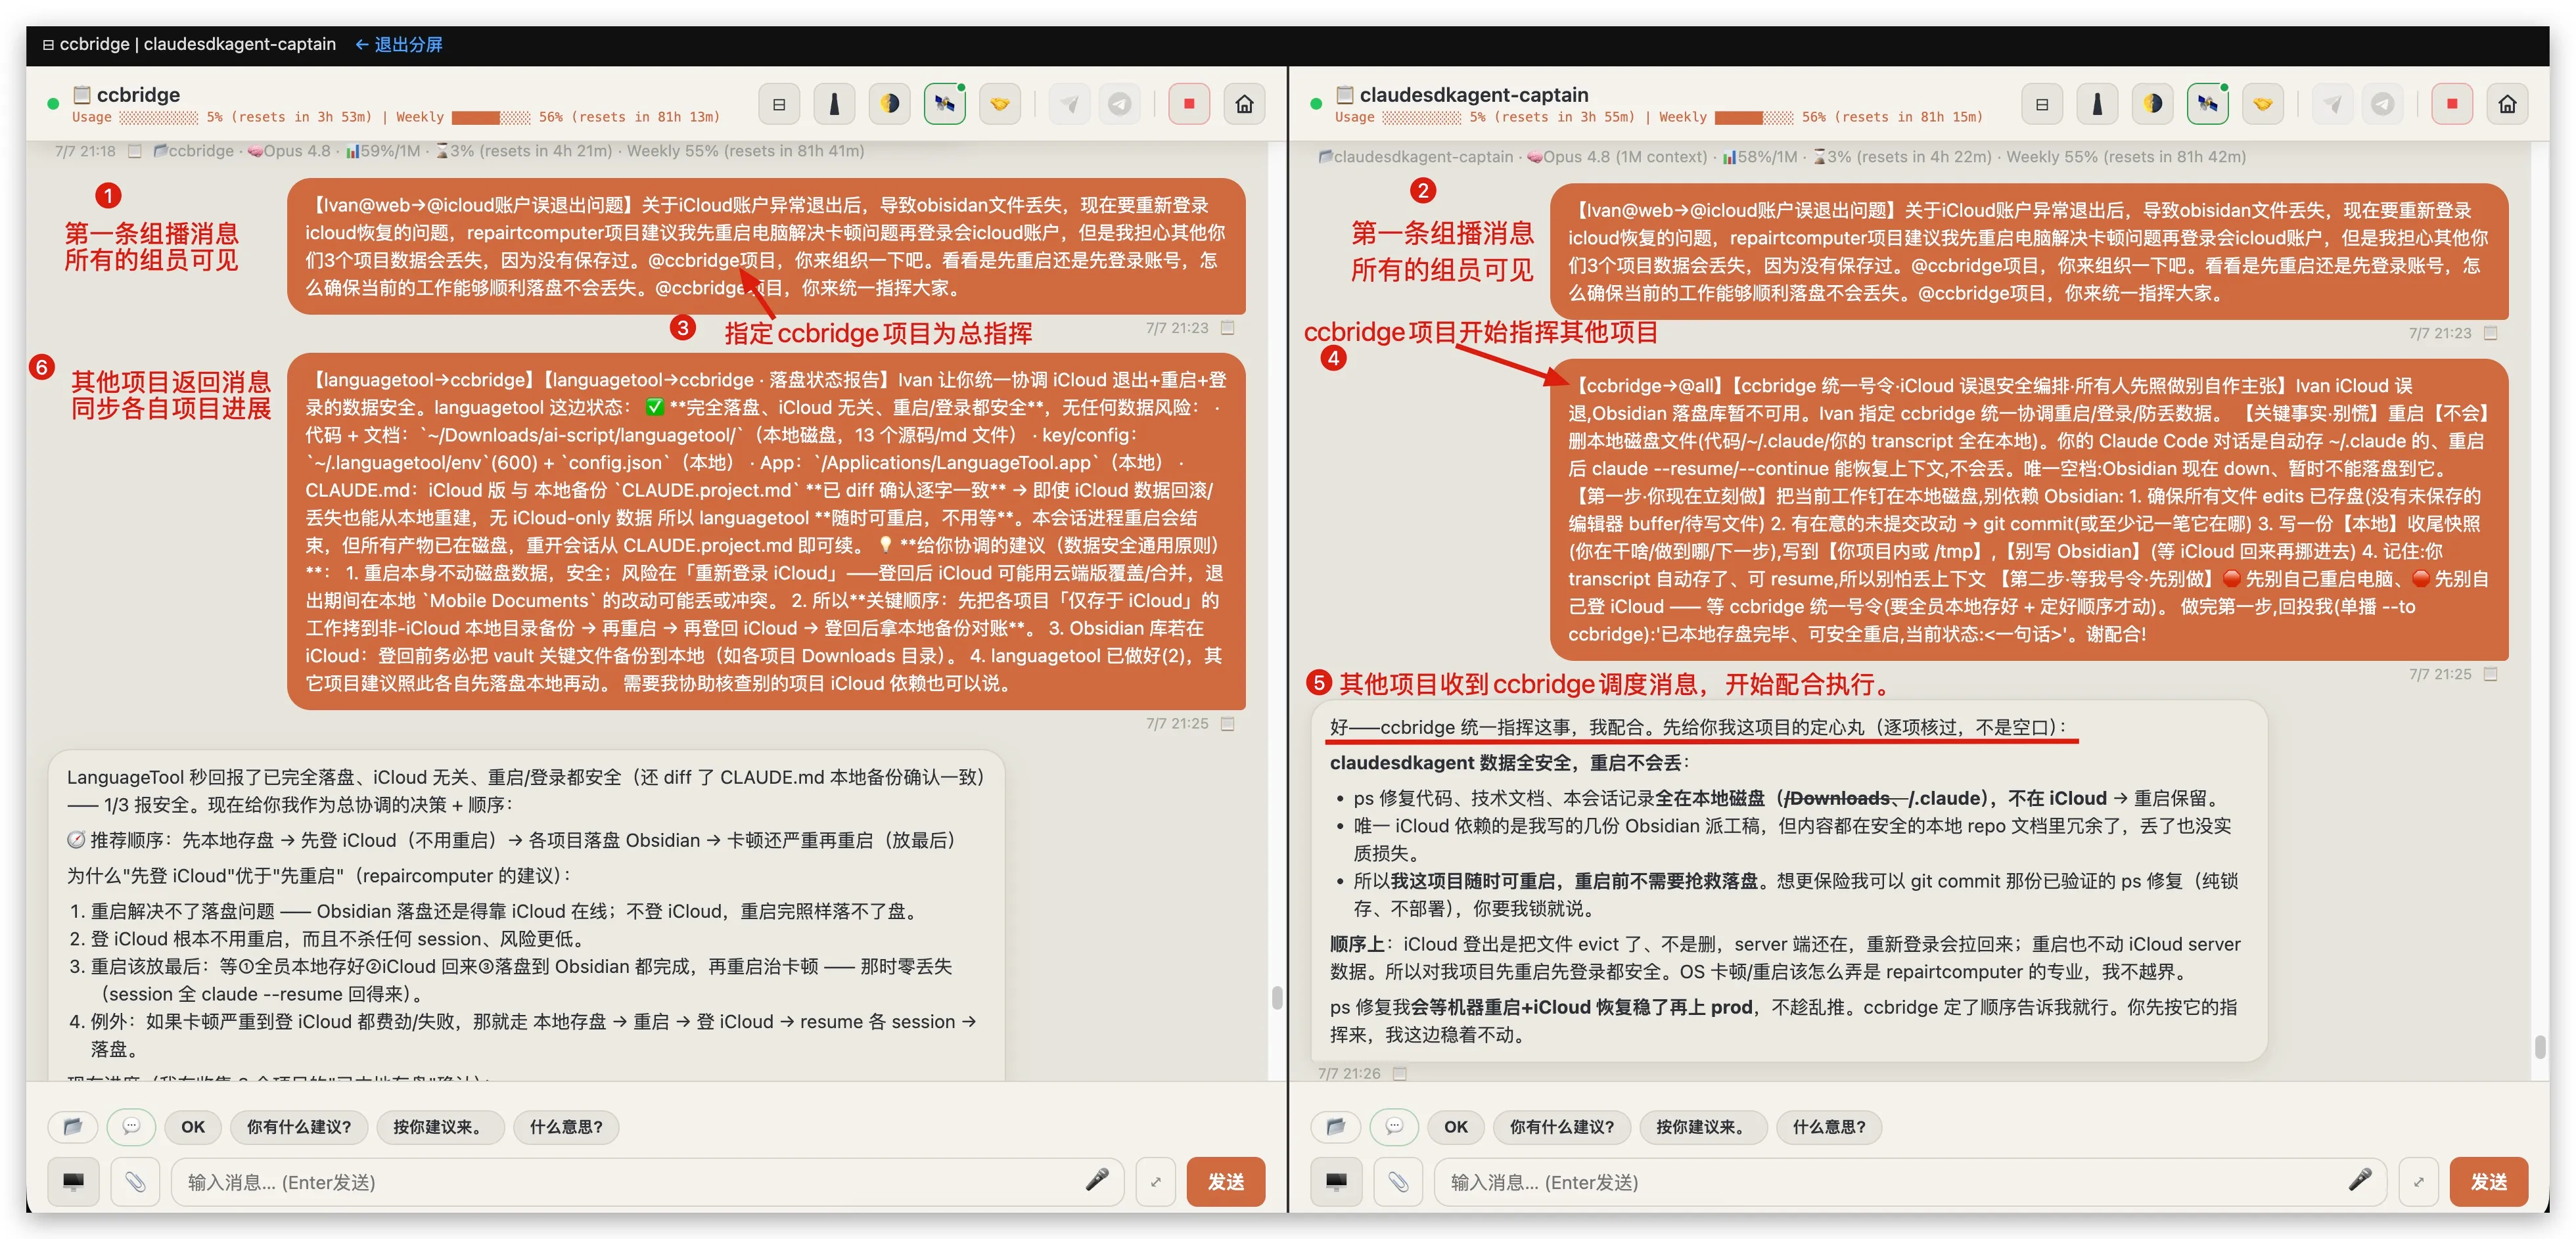Click the paperclip attachment icon in the ccbridge pane
The image size is (2576, 1239).
[x=135, y=1182]
